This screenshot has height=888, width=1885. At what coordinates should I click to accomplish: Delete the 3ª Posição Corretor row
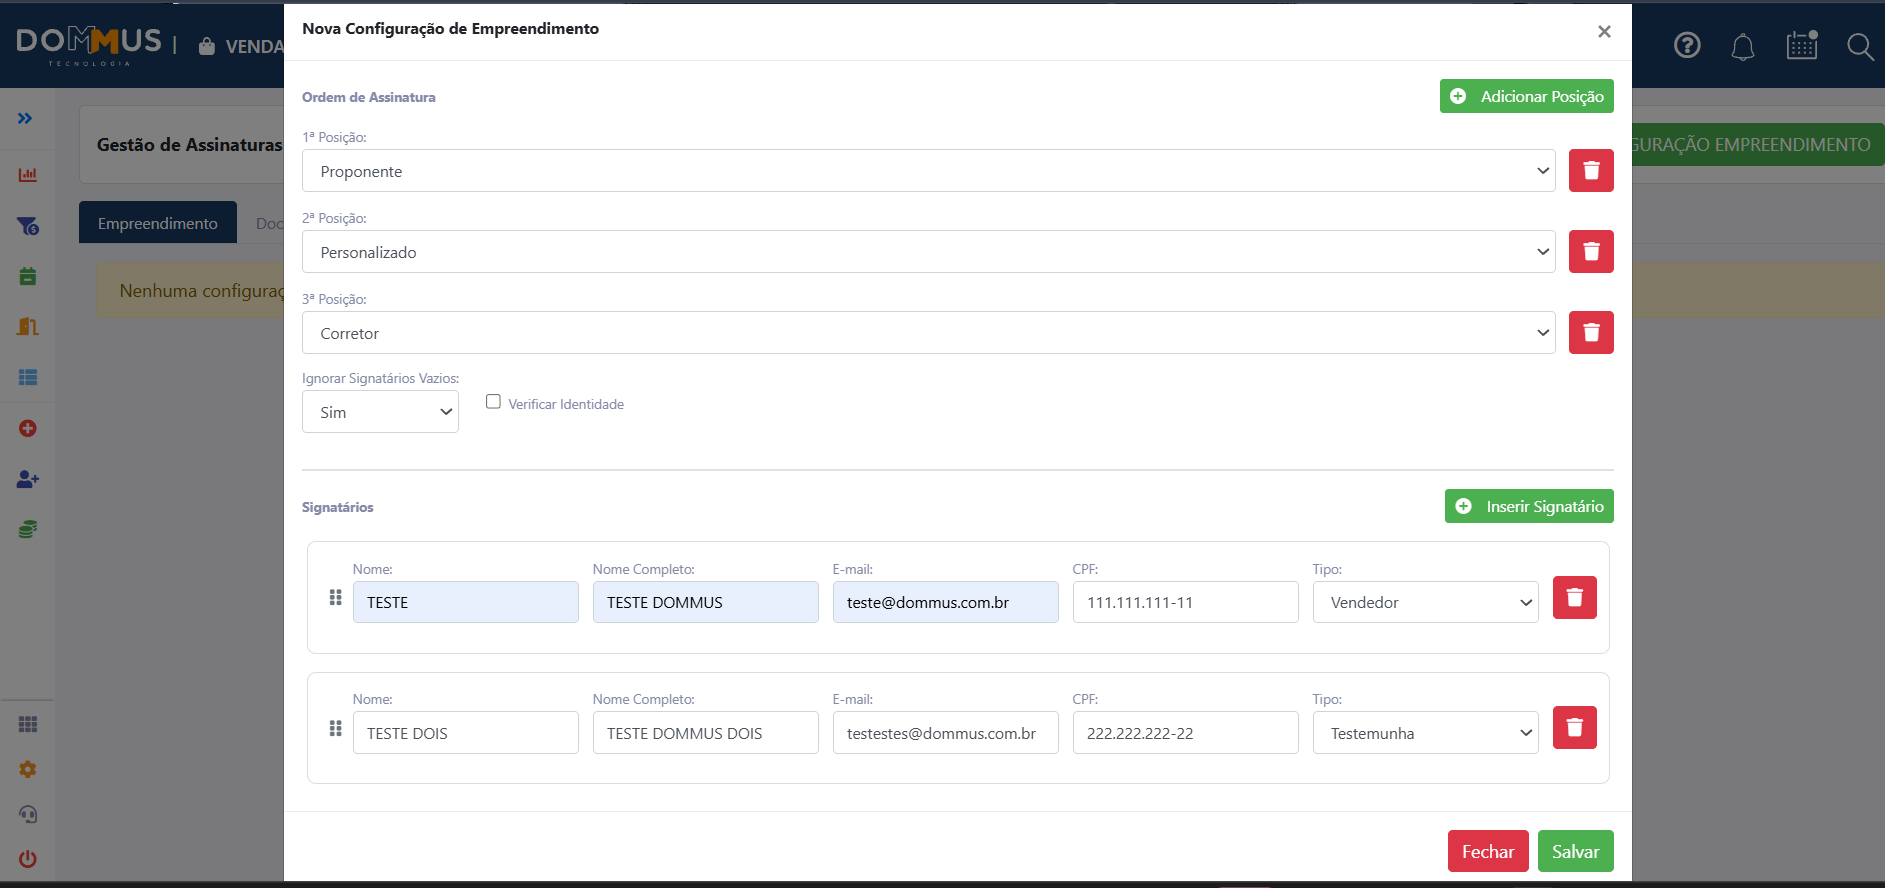[x=1591, y=332]
